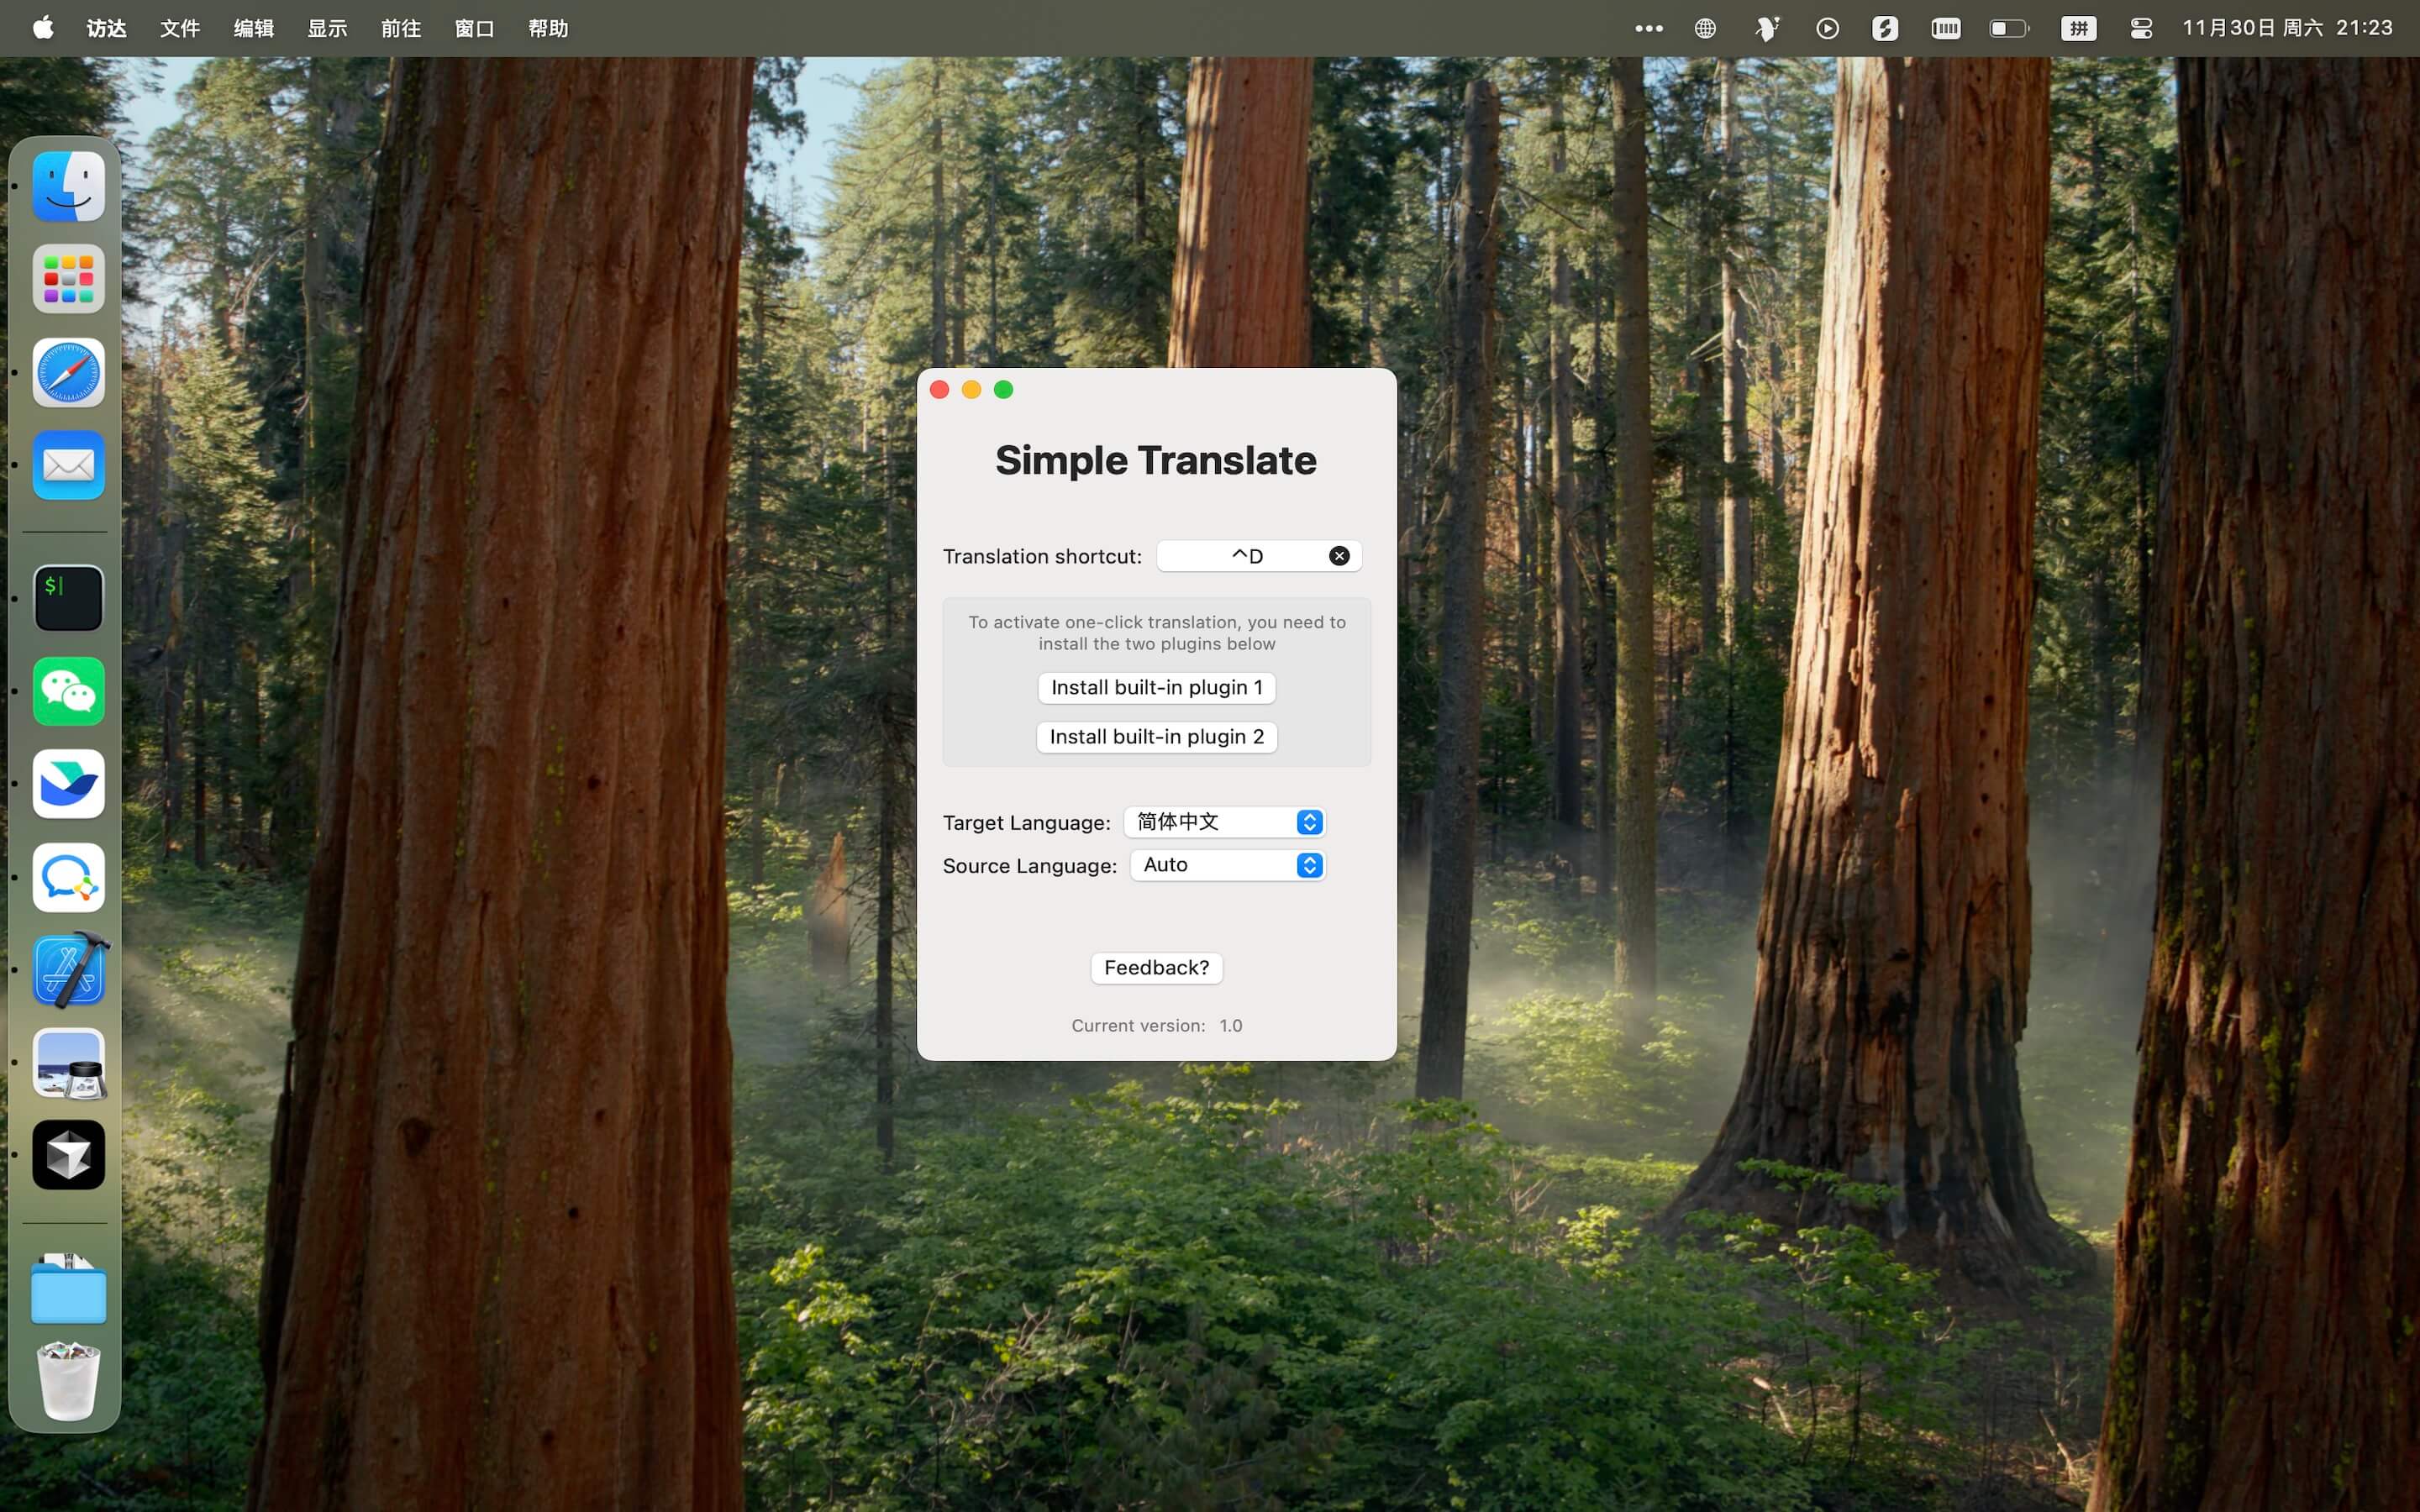The image size is (2420, 1512).
Task: Launch Xcode with the hammer icon
Action: pos(68,970)
